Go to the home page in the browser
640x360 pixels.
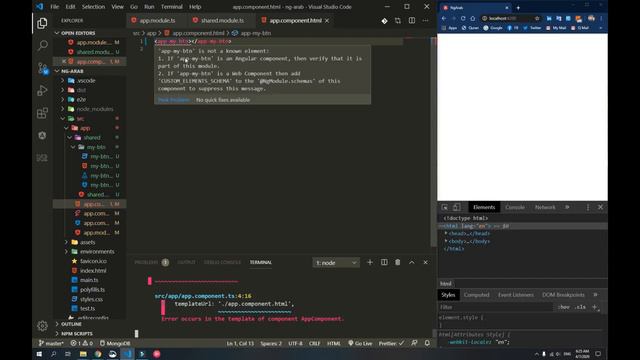[473, 18]
